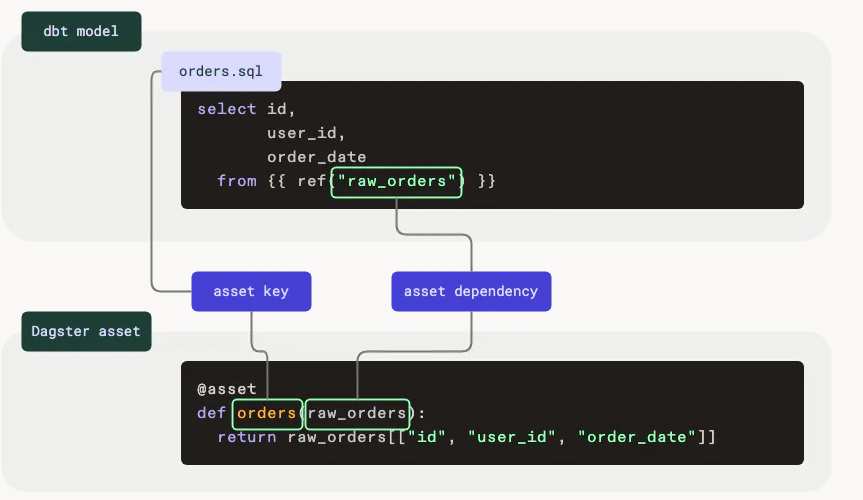
Task: Click the "asset key" button
Action: [251, 291]
